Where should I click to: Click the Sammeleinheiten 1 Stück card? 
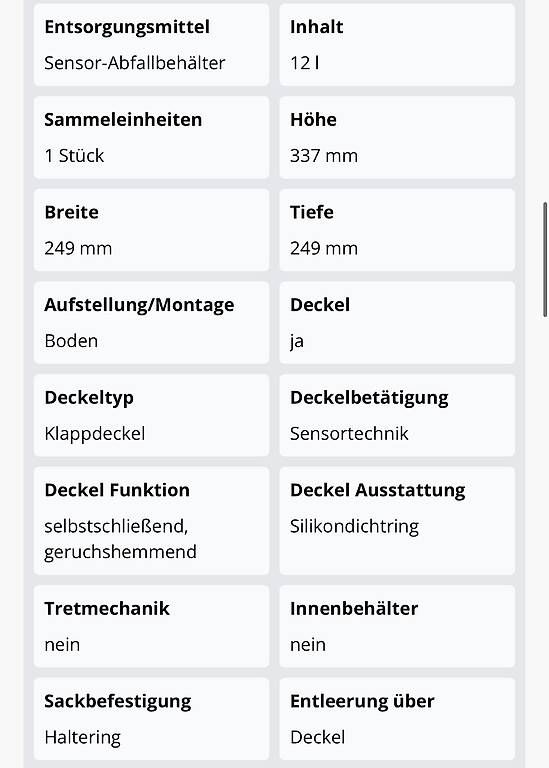coord(151,138)
